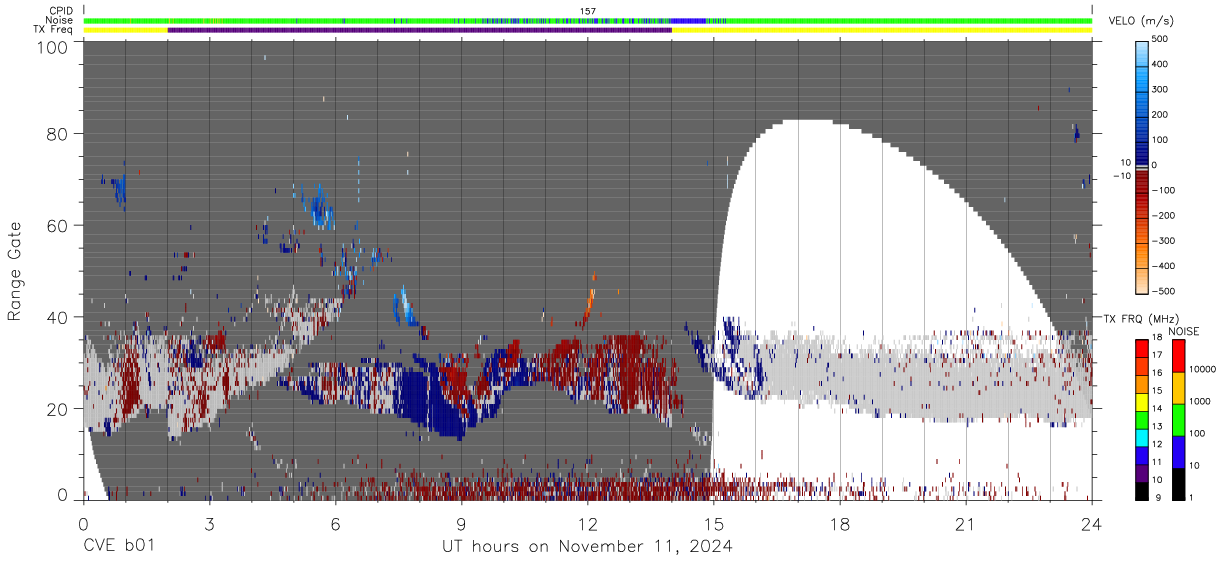Screen dimensions: 1228x567
Task: Click orange swatch of NOISE color bar
Action: click(x=1179, y=387)
